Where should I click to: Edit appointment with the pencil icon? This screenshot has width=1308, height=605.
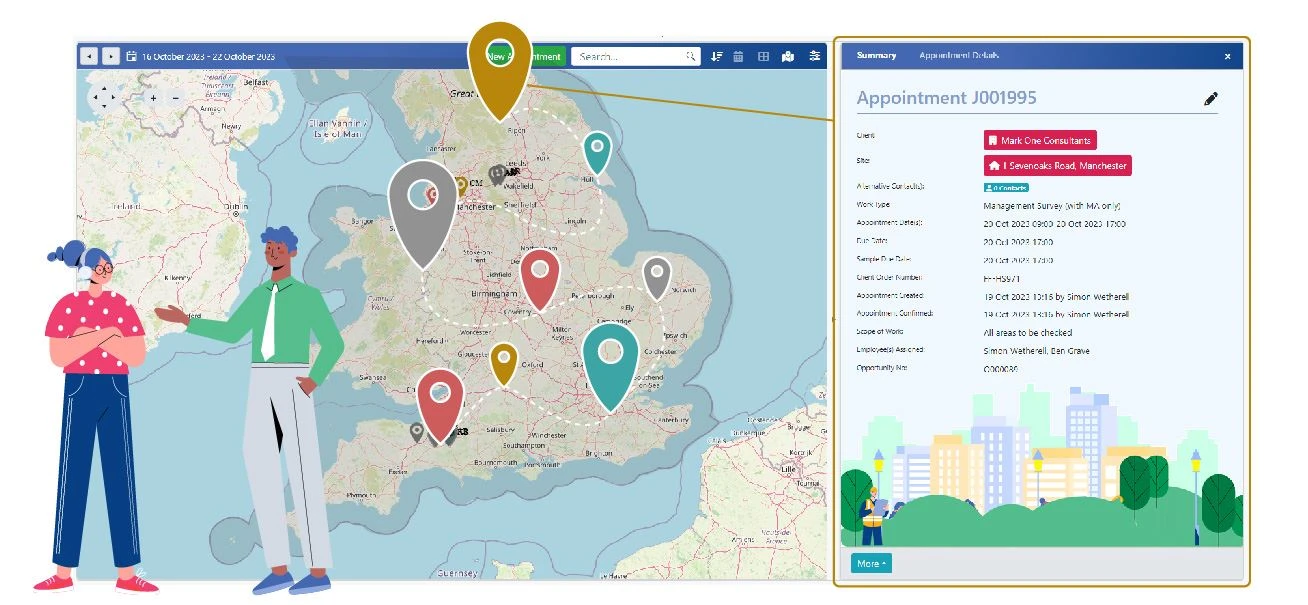coord(1211,98)
